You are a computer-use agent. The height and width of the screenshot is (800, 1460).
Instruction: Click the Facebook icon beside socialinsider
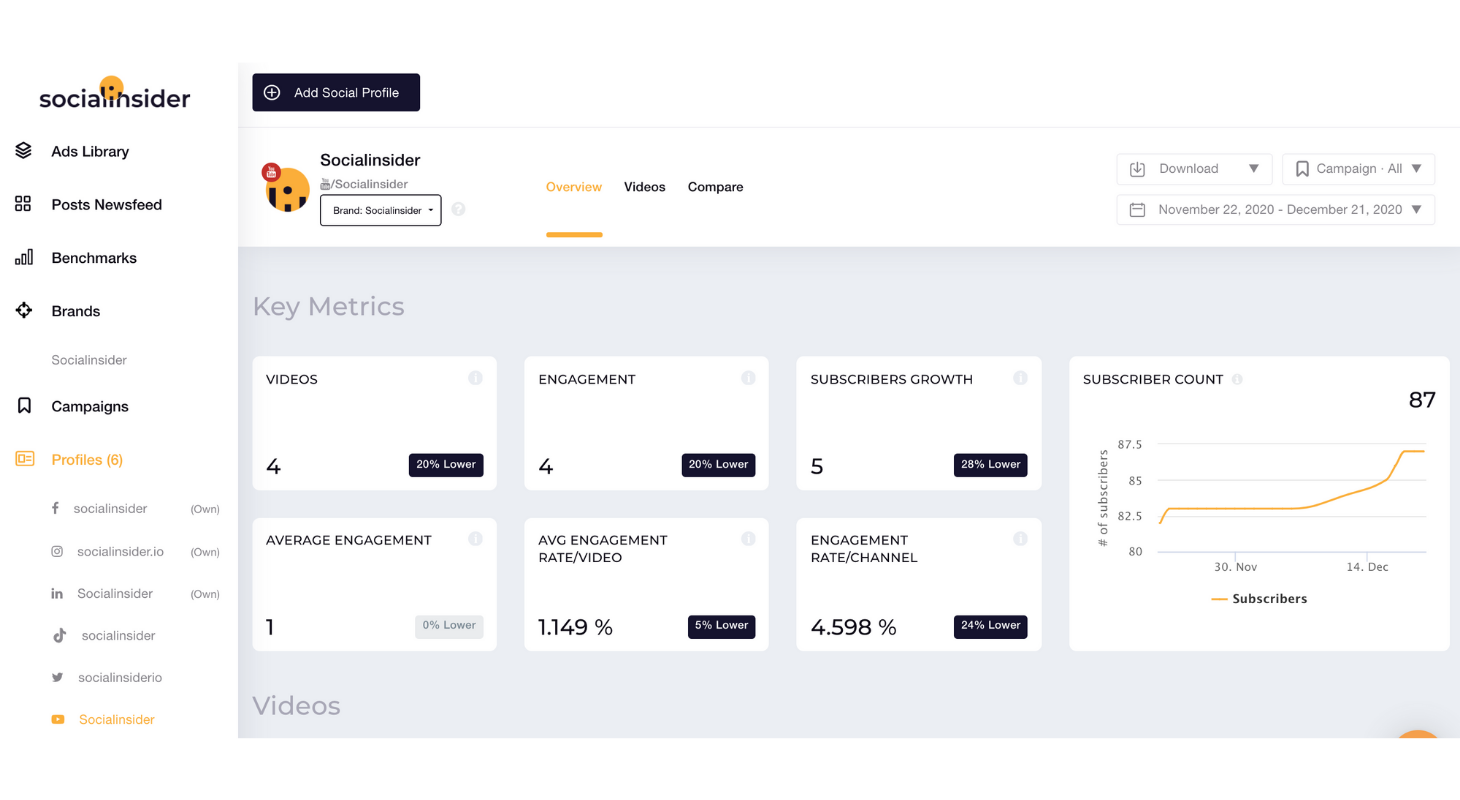pyautogui.click(x=56, y=508)
